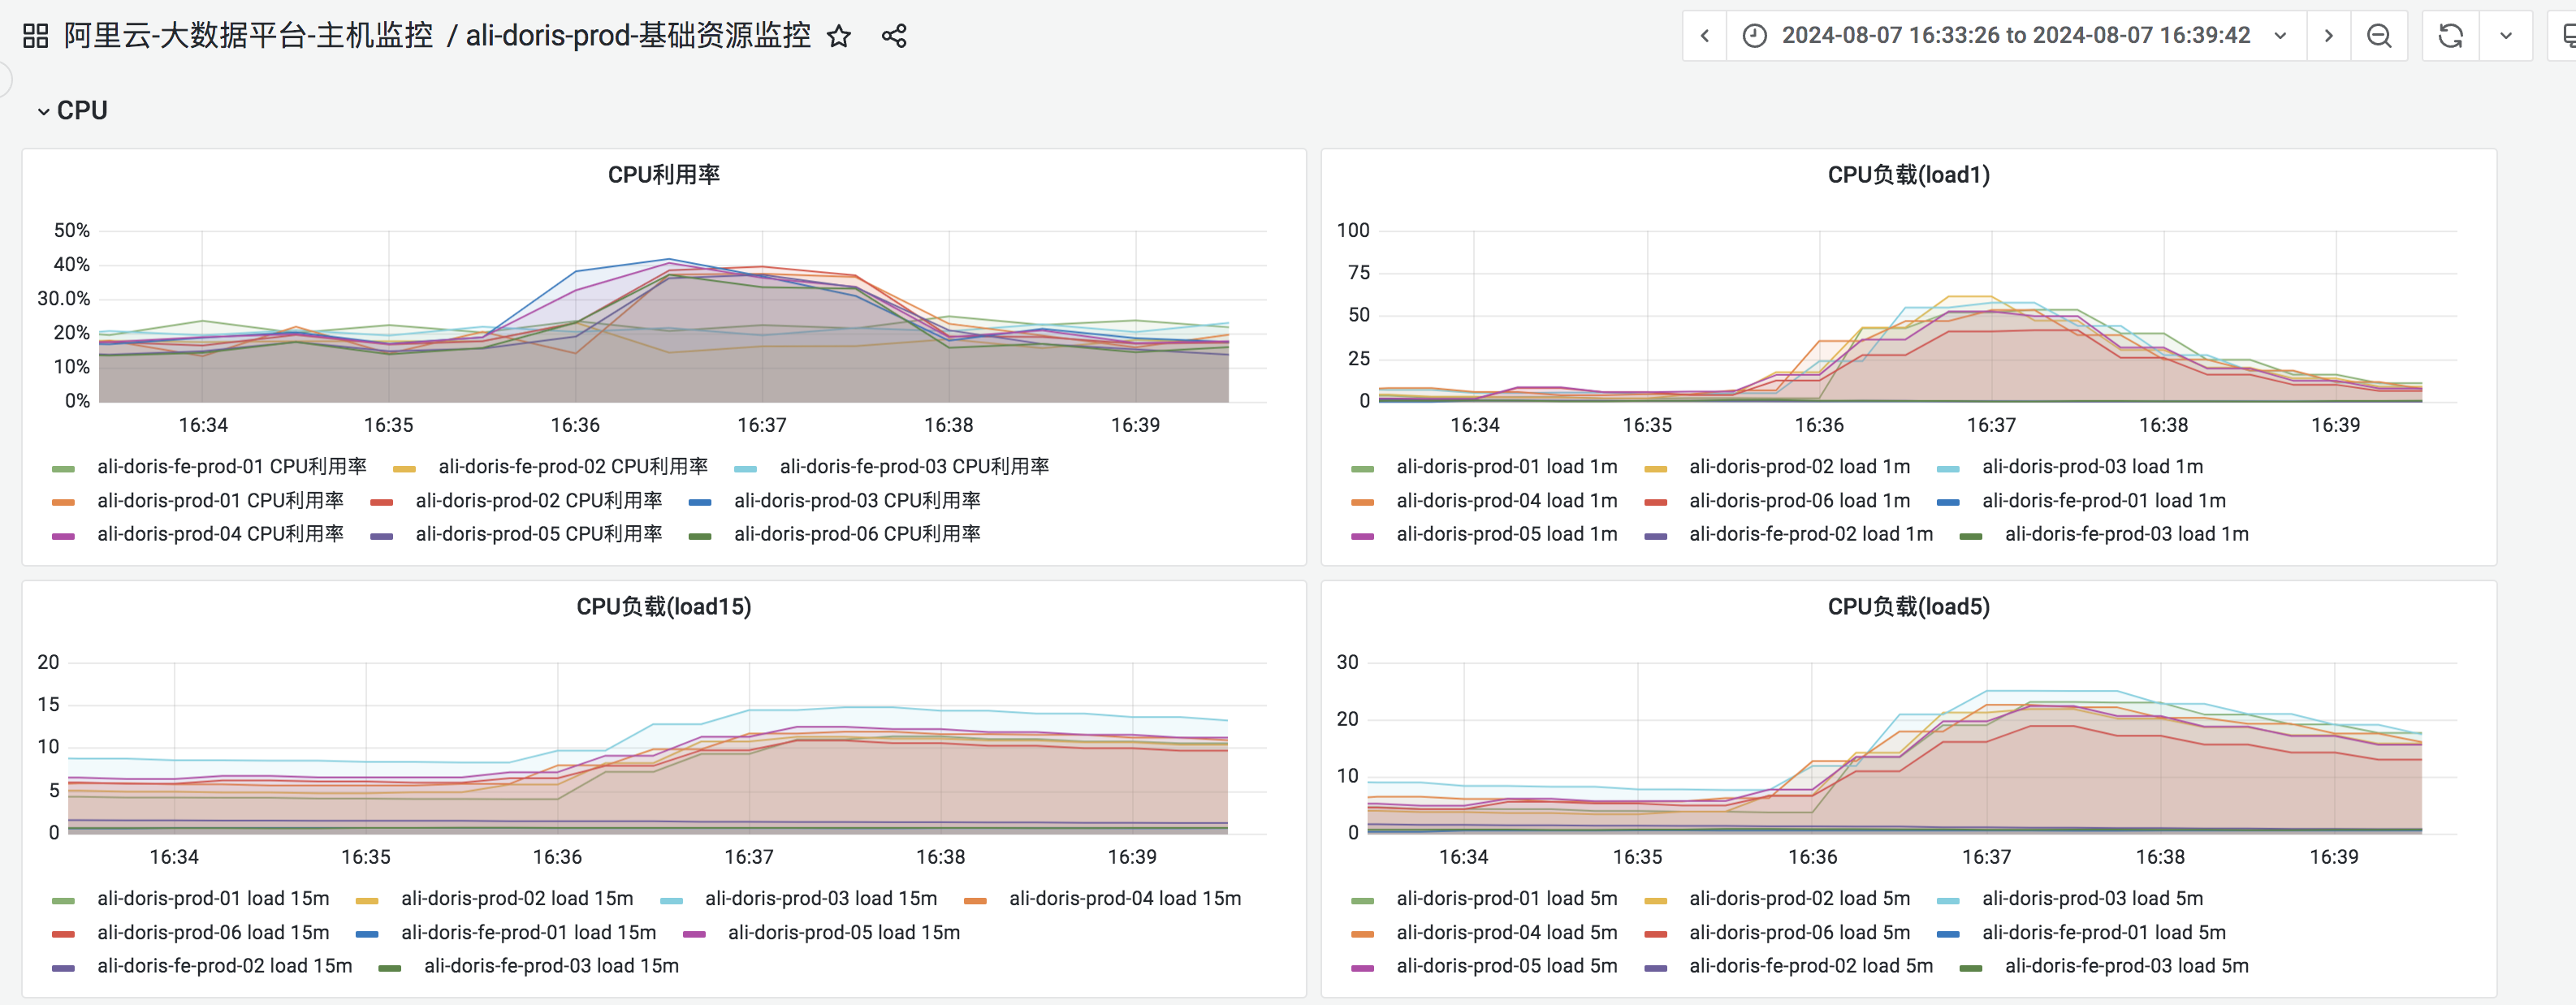Shift time range forward
The height and width of the screenshot is (1005, 2576).
point(2328,36)
